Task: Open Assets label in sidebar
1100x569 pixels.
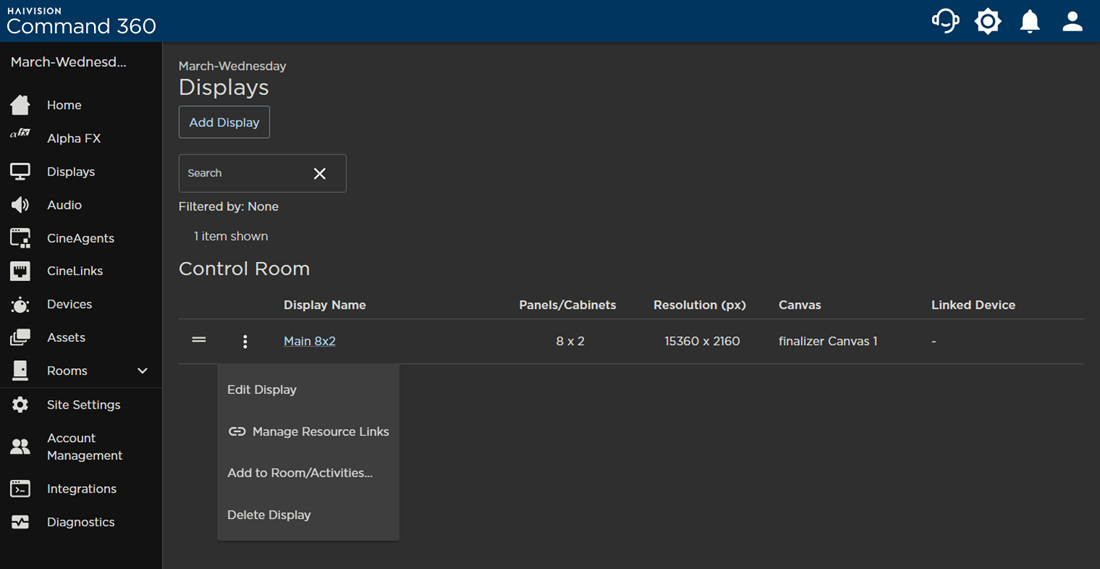Action: click(x=66, y=337)
